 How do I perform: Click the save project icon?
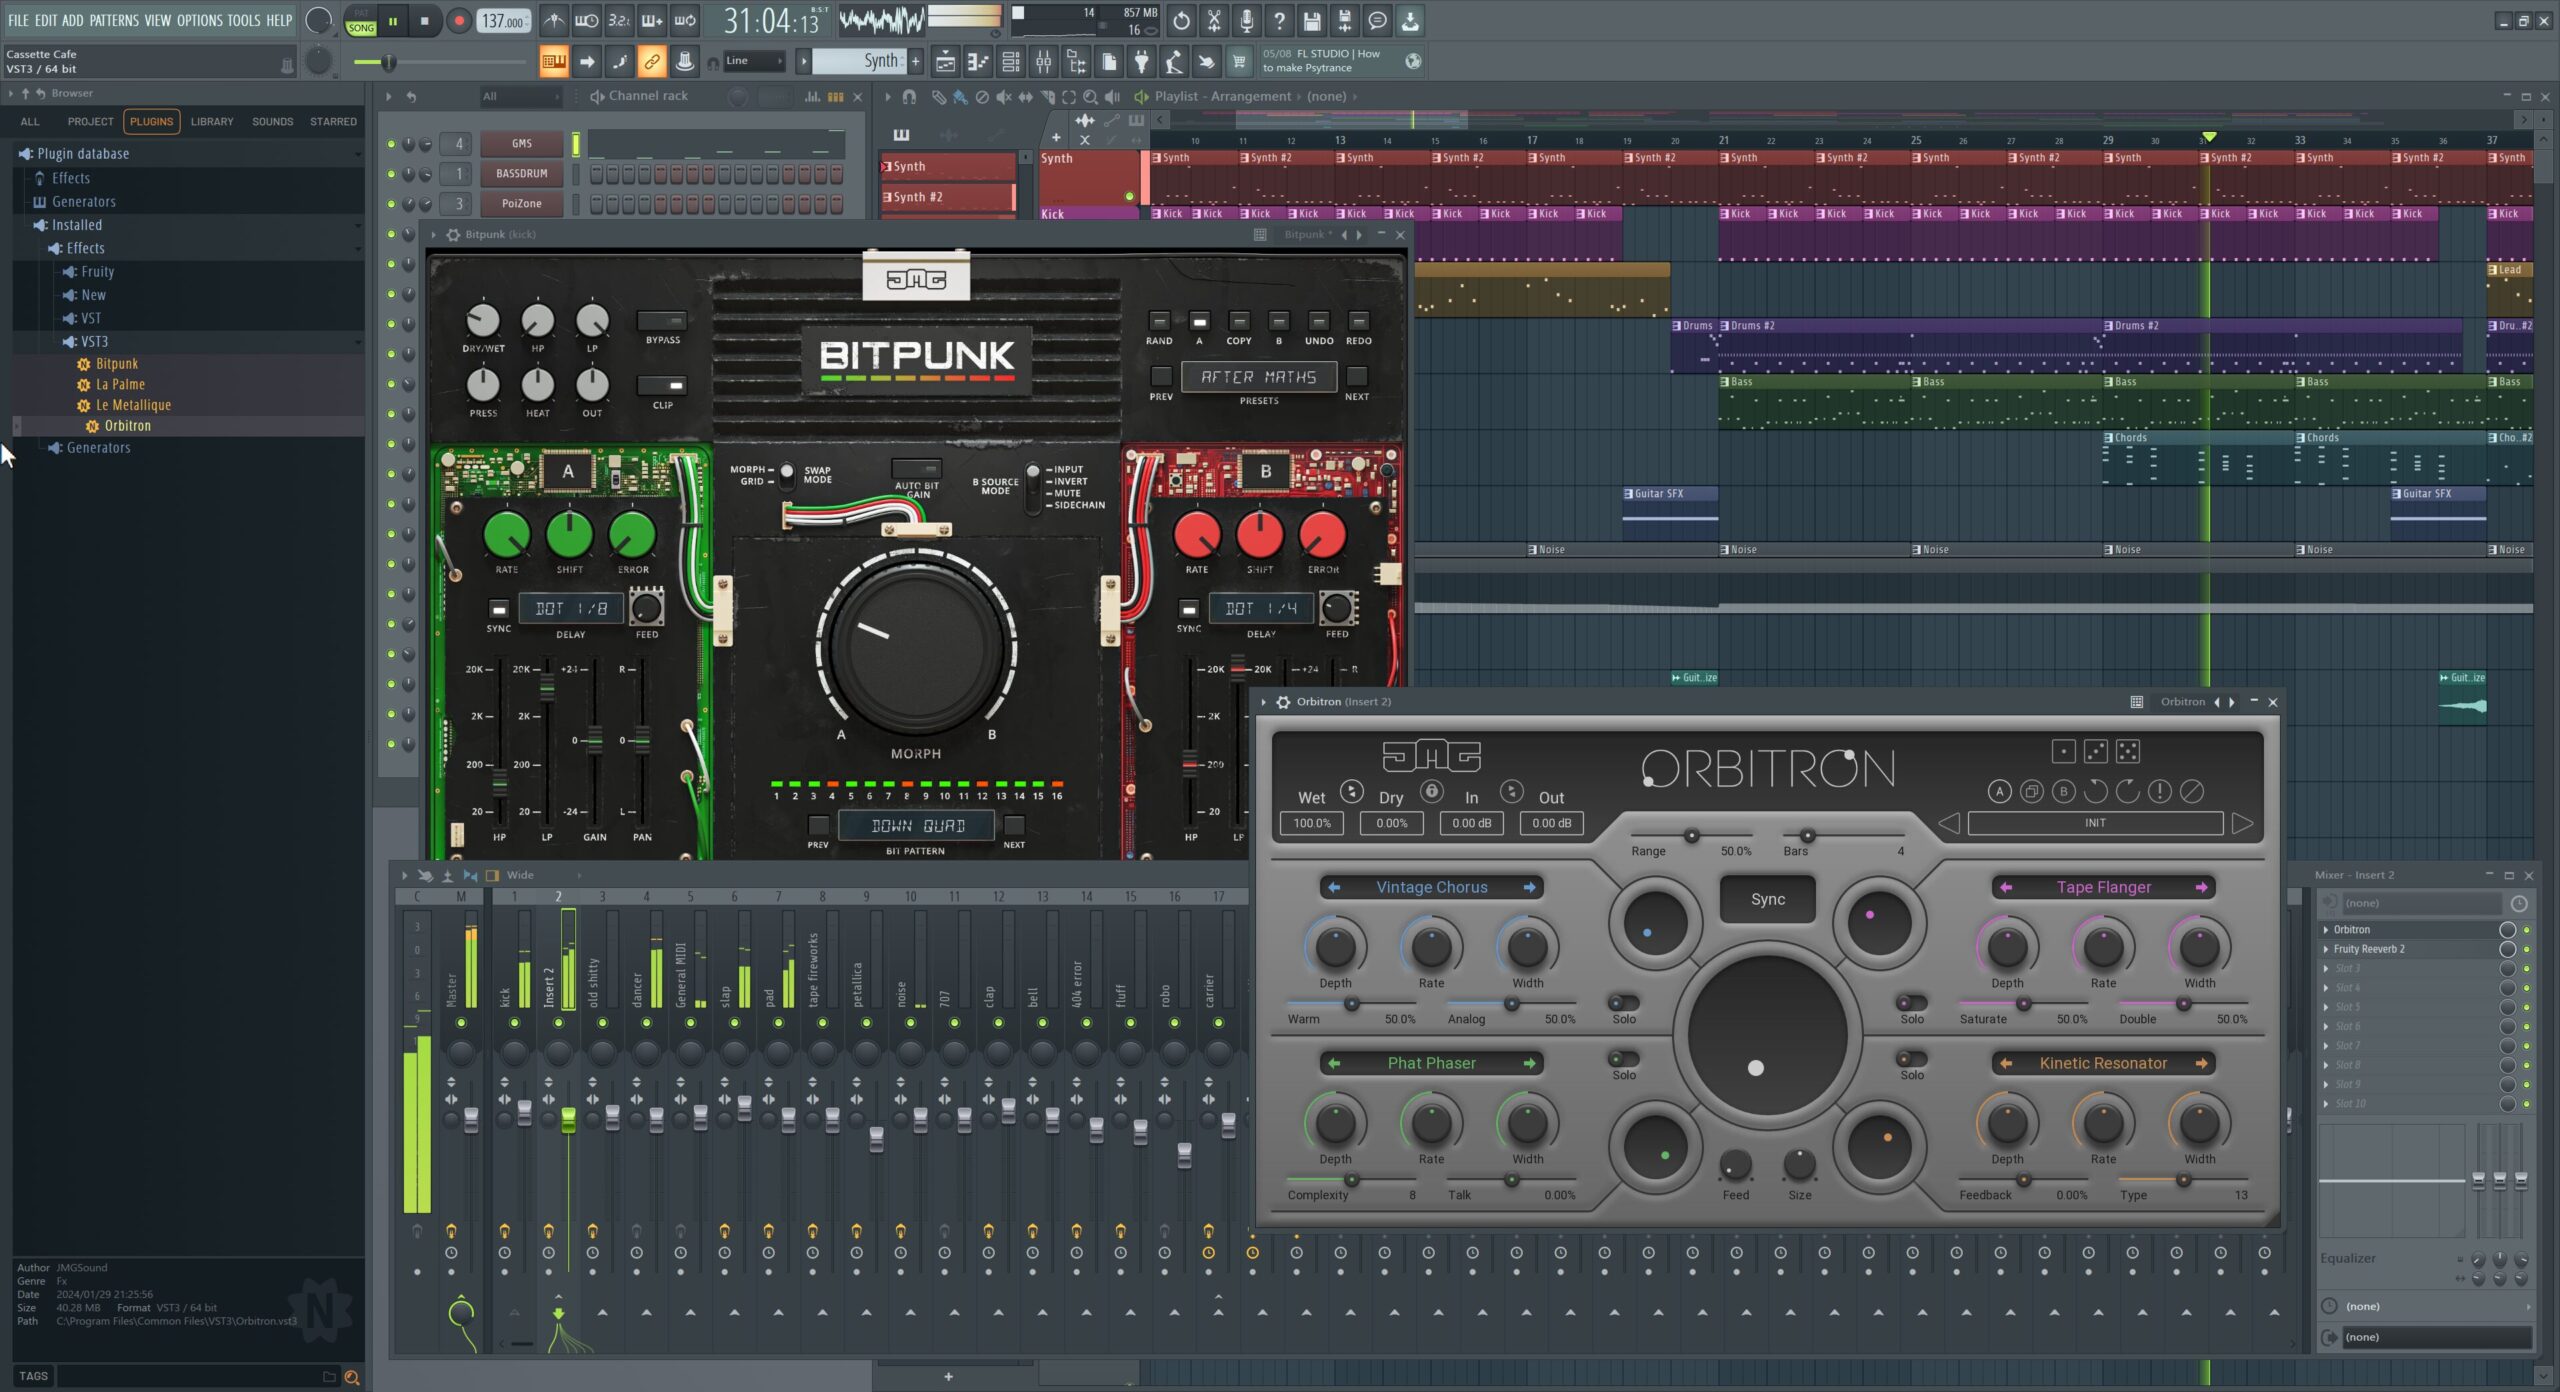pos(1312,20)
